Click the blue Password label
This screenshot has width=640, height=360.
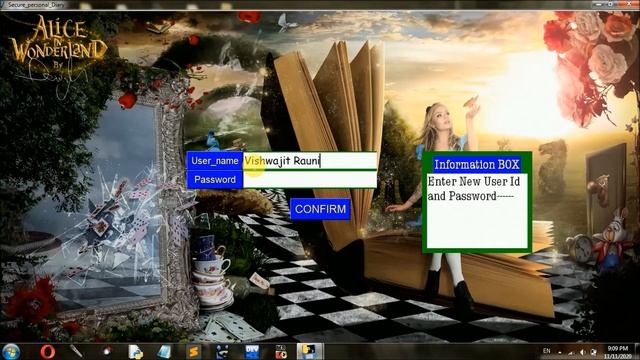point(215,180)
